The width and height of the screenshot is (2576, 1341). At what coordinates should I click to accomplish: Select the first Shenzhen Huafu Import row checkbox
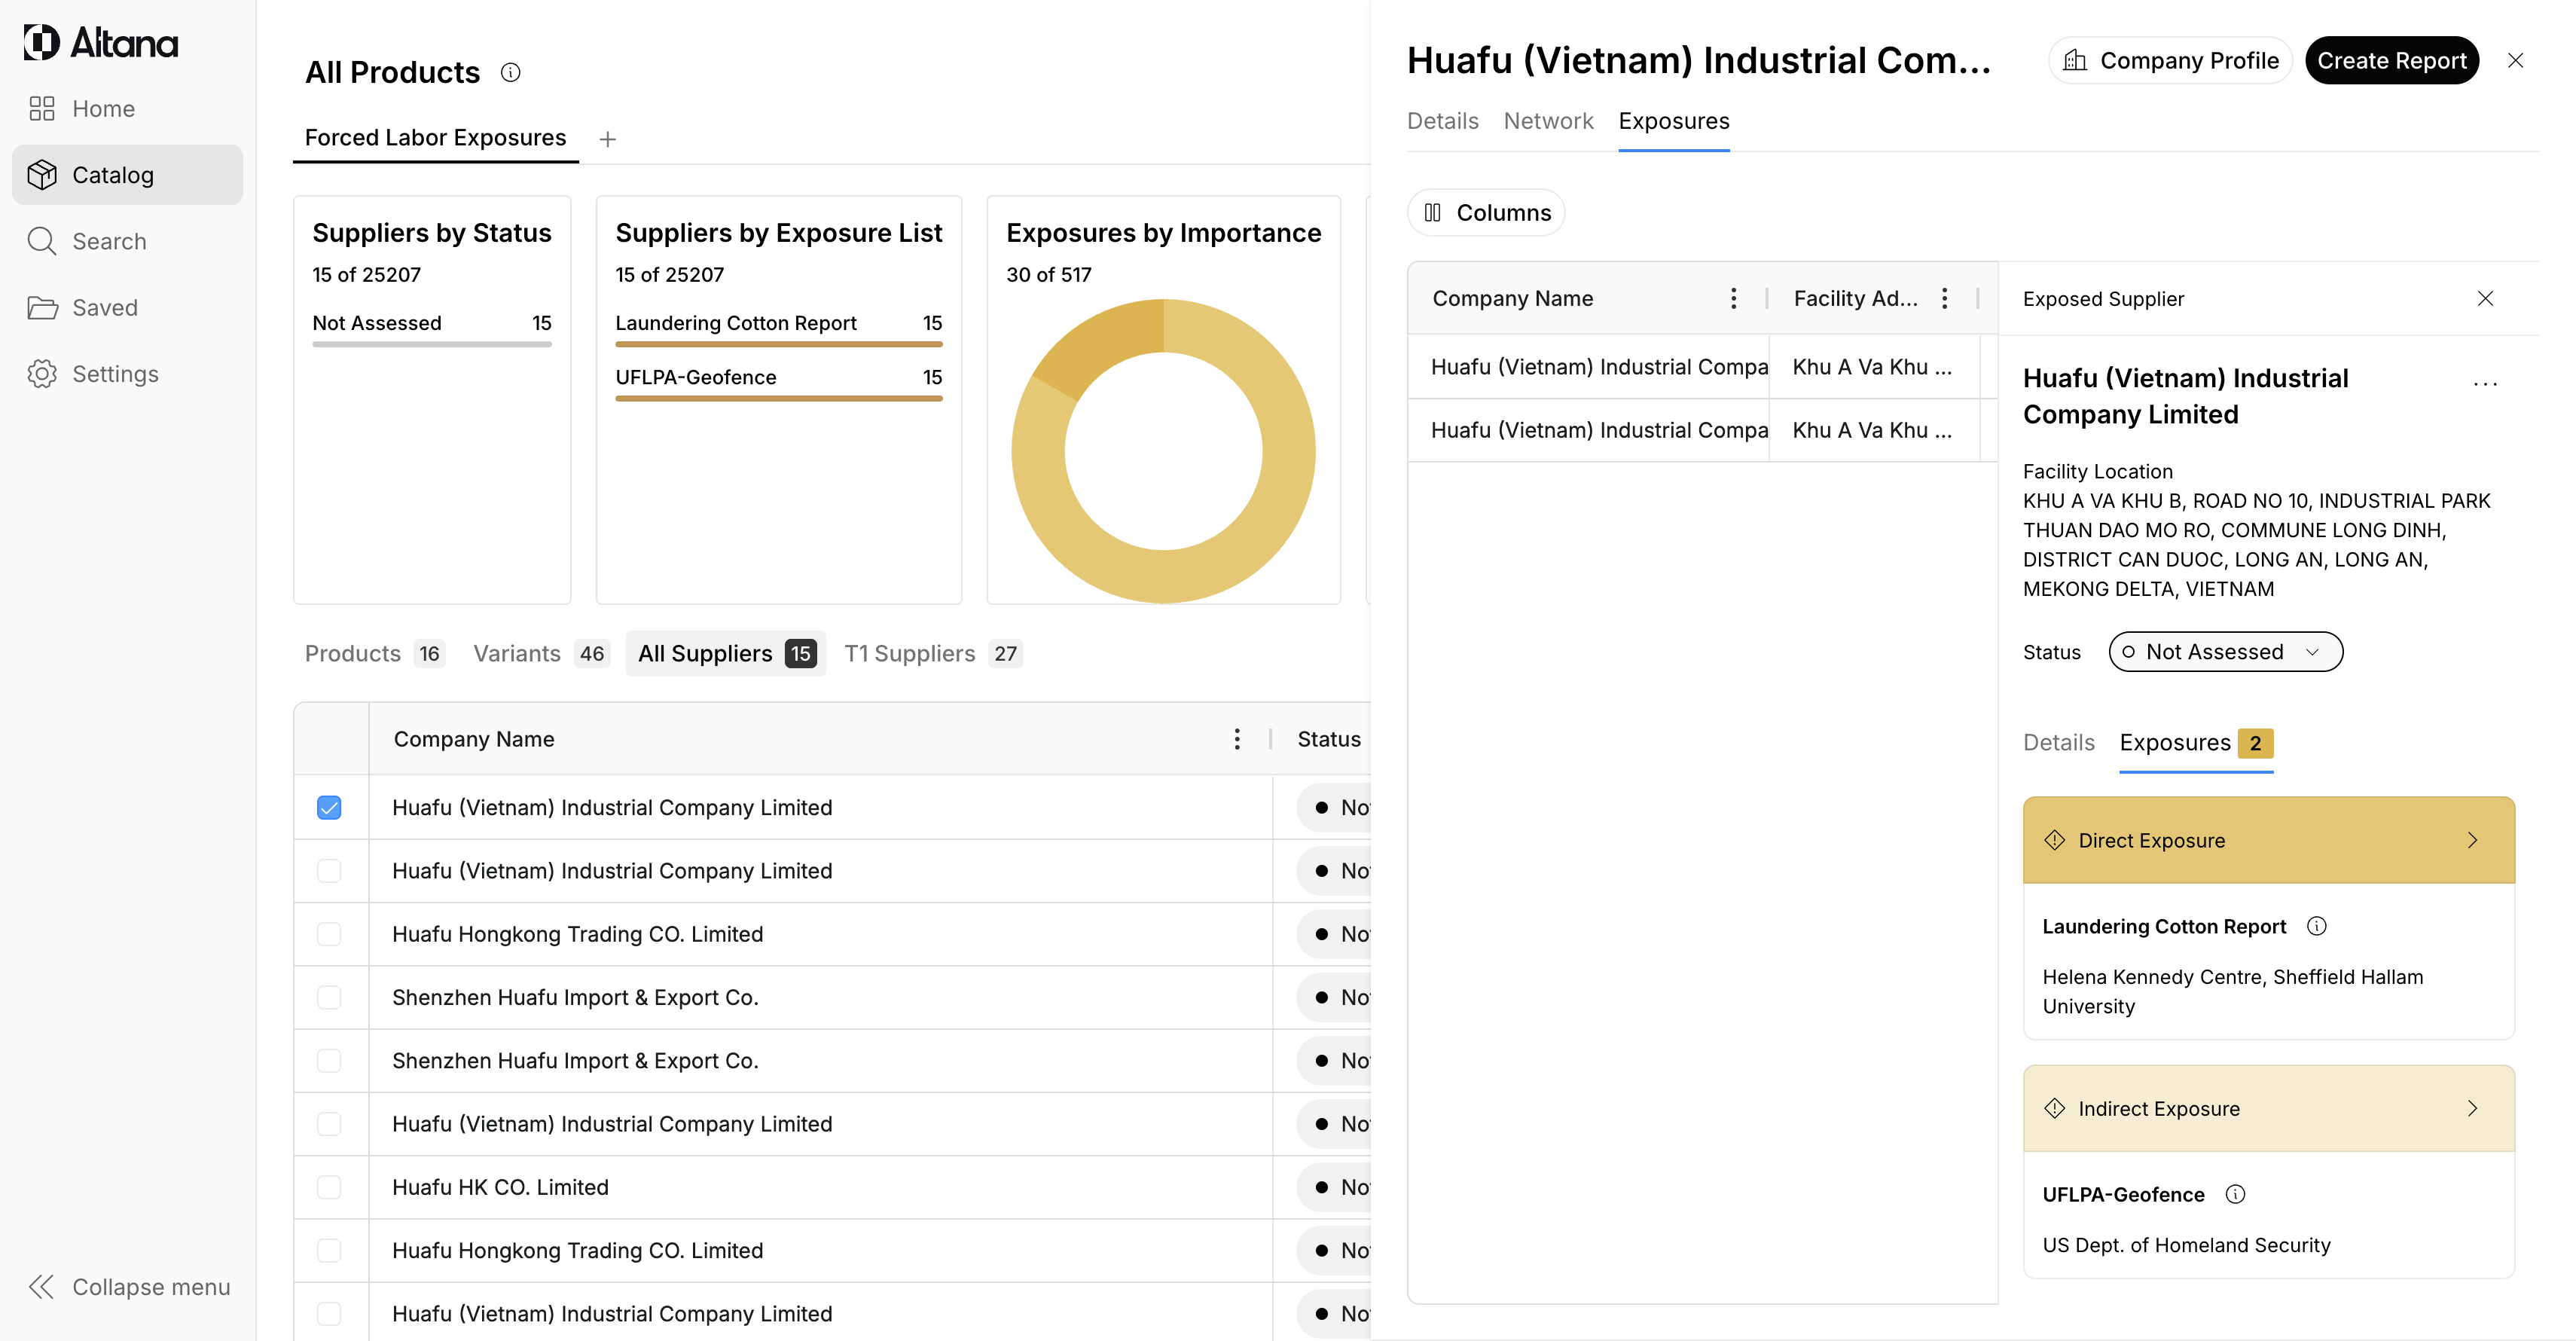click(x=329, y=997)
